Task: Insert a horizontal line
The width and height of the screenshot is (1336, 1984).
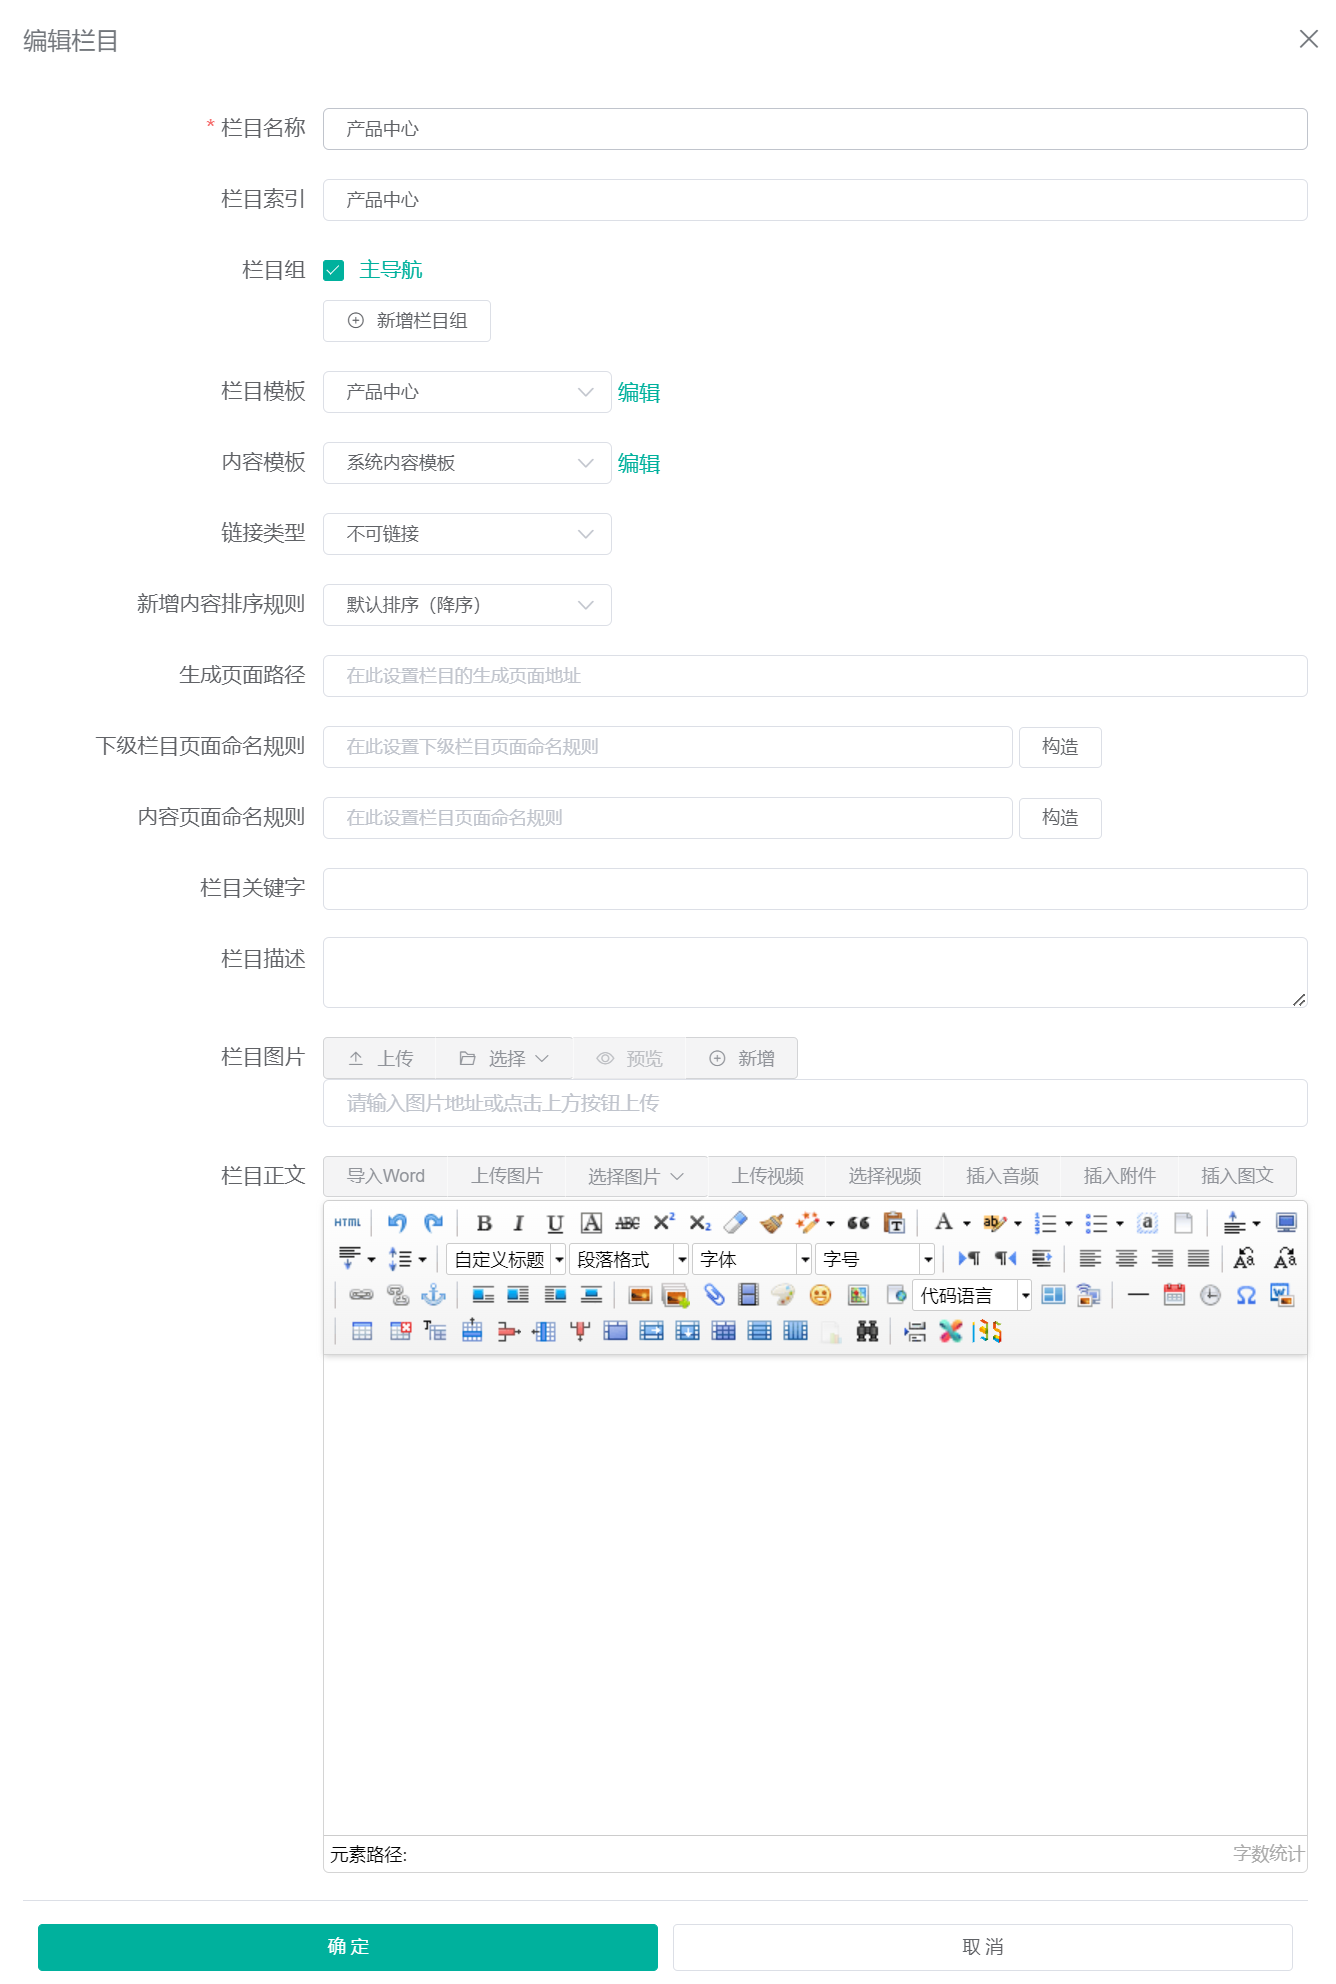Action: [x=1138, y=1295]
